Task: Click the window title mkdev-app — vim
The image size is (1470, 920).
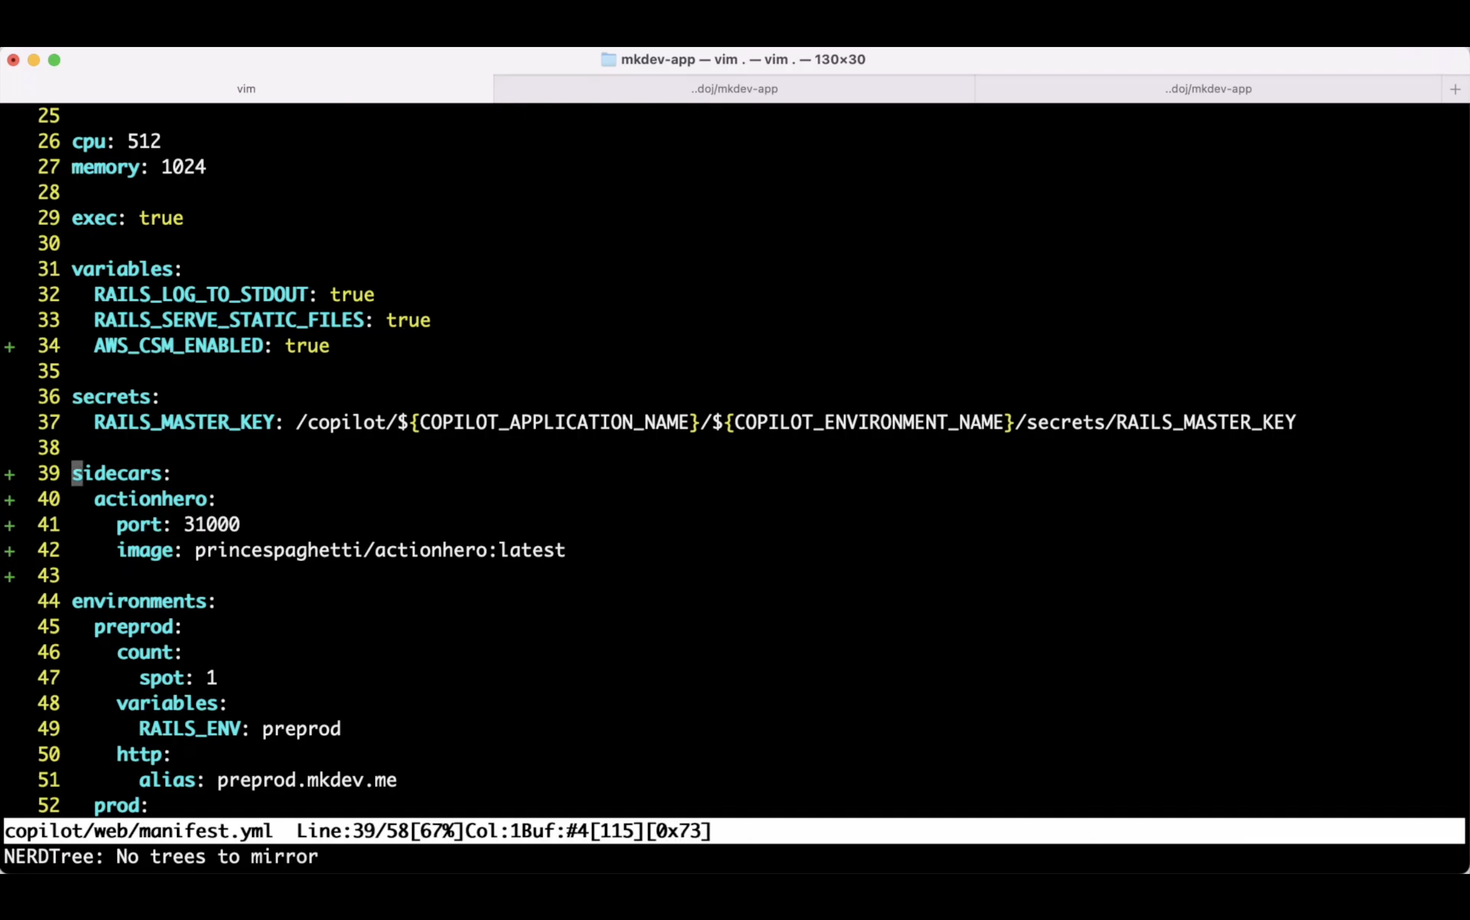Action: [743, 59]
